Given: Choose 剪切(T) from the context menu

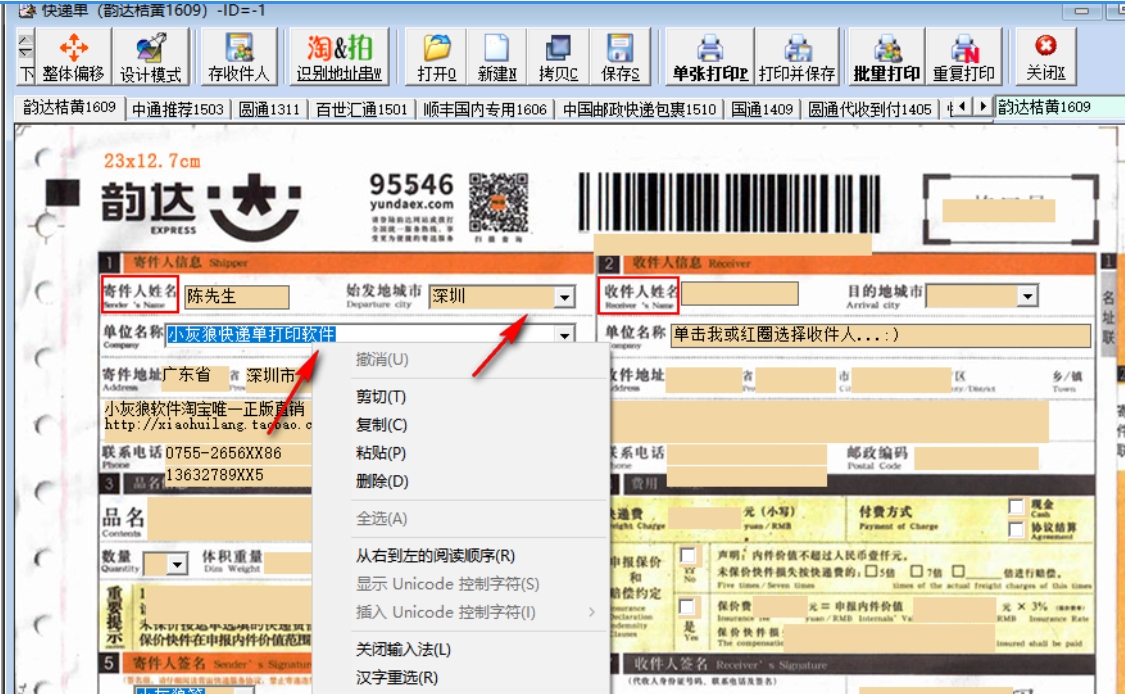Looking at the screenshot, I should (461, 397).
